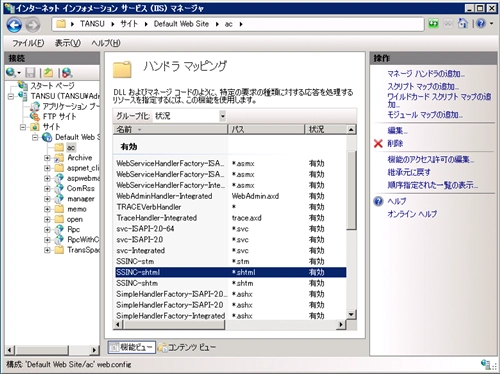Click the handler list horizontal scroll right arrow
The width and height of the screenshot is (500, 374).
(x=341, y=324)
